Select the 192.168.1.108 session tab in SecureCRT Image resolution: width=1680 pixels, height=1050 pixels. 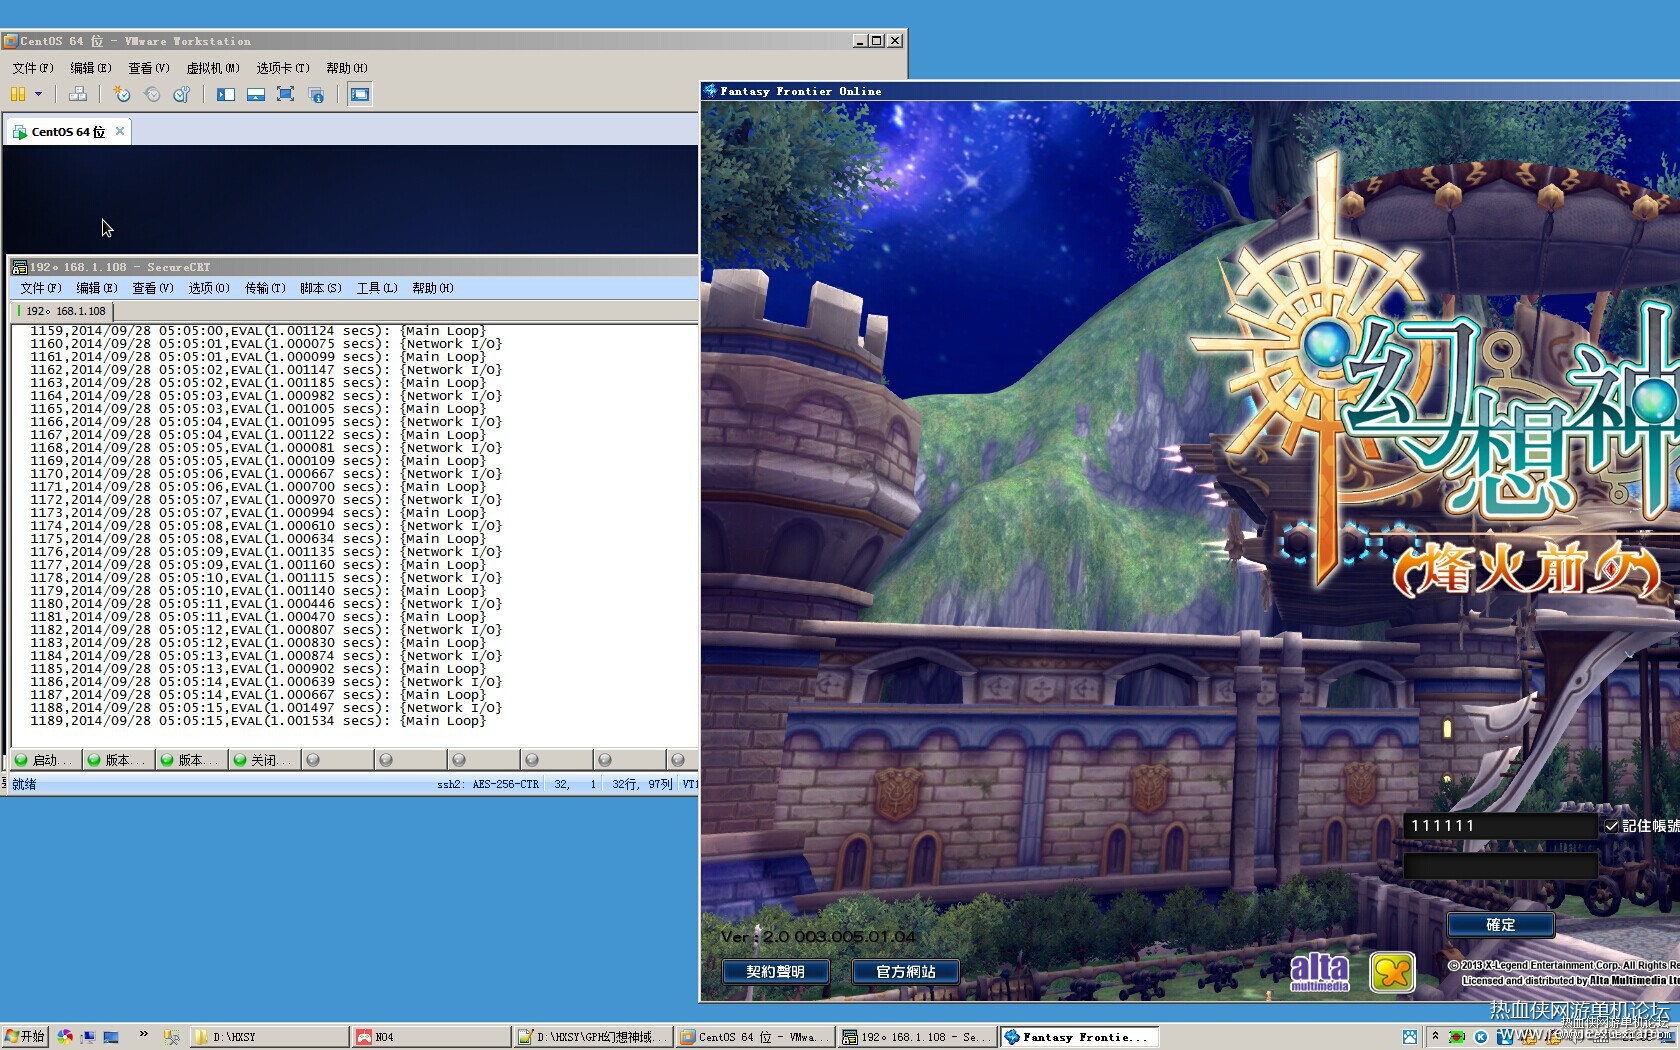coord(62,311)
